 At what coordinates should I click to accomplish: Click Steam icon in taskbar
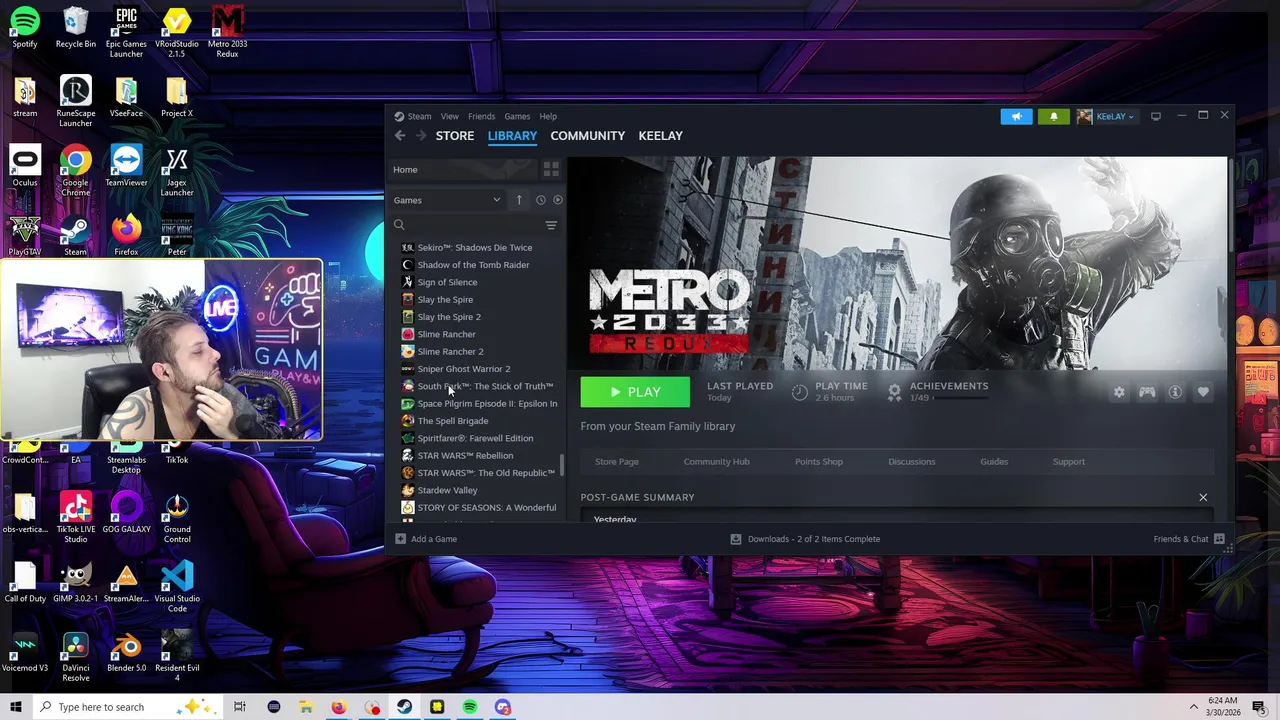[x=404, y=707]
